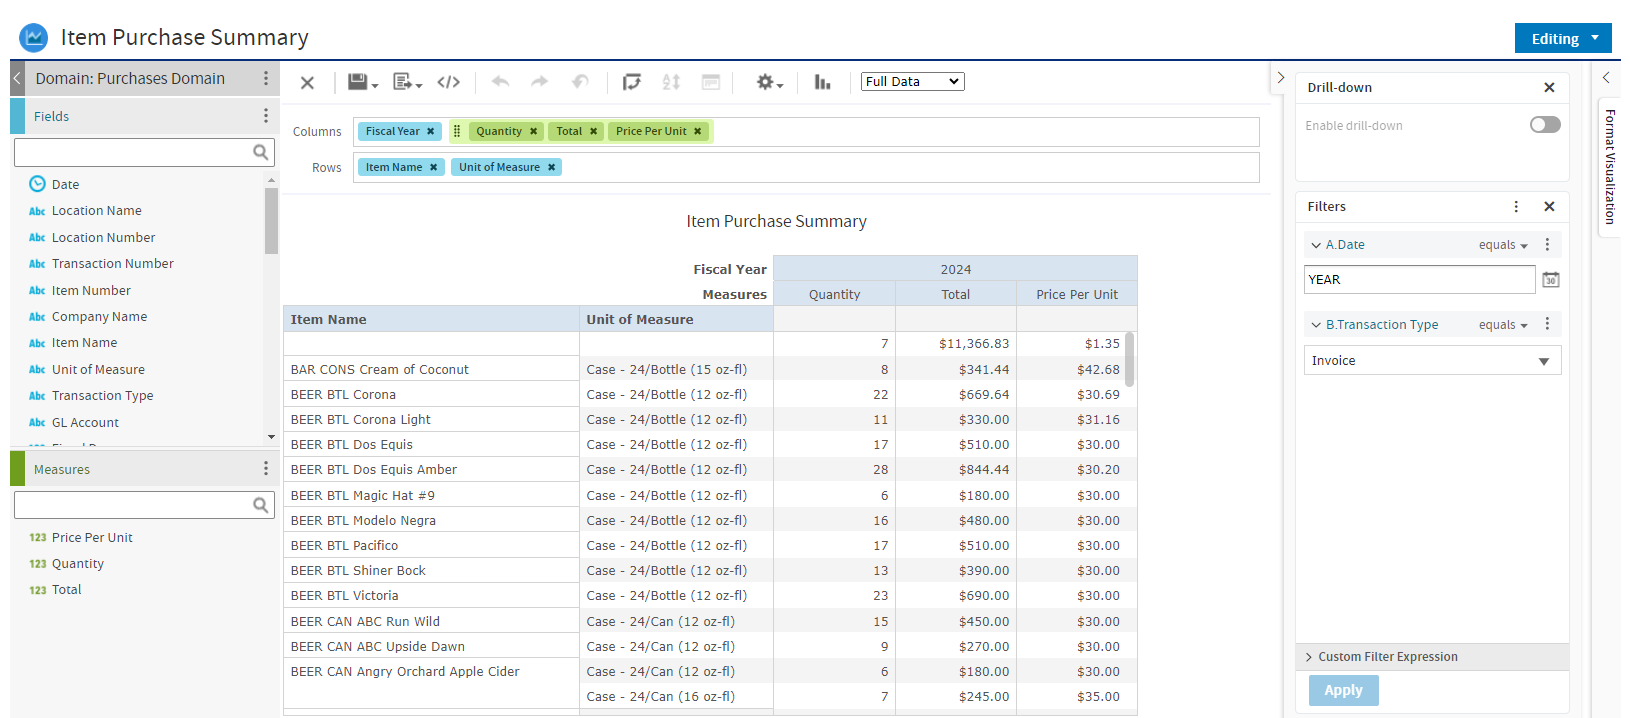Collapse the A.Date filter chevron
This screenshot has height=718, width=1630.
(1315, 245)
